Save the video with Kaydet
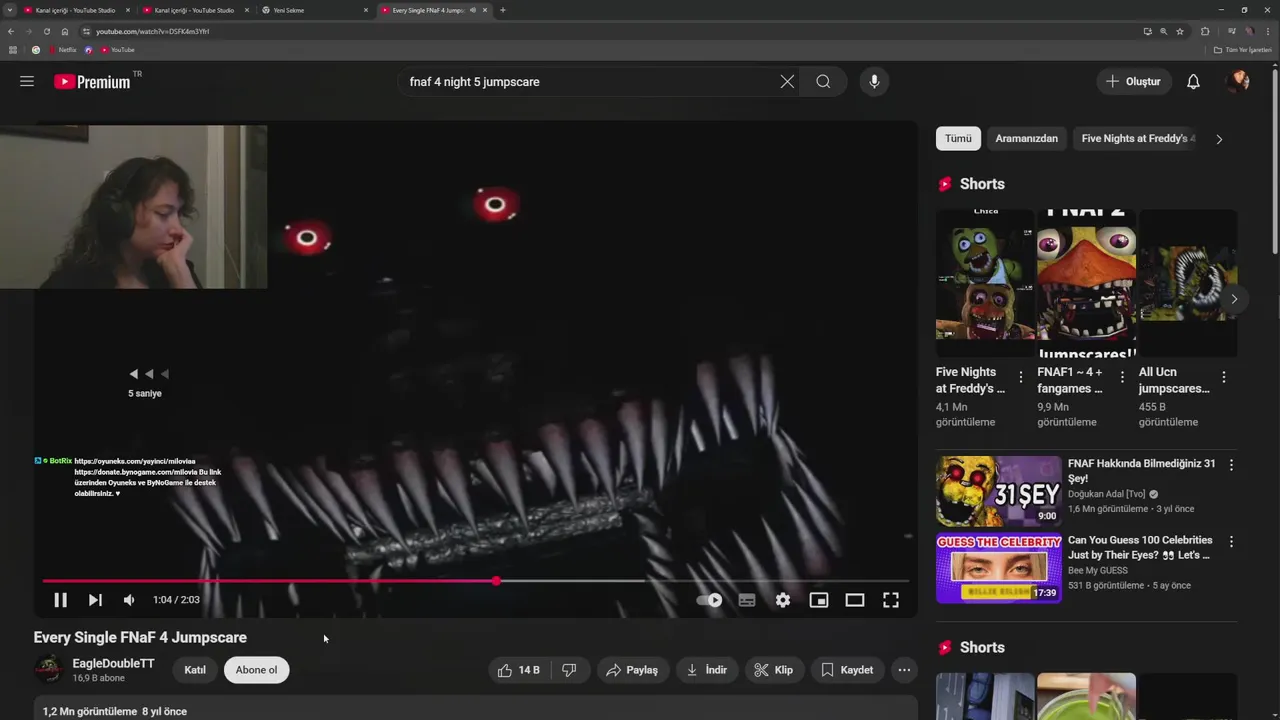This screenshot has height=720, width=1280. click(847, 670)
